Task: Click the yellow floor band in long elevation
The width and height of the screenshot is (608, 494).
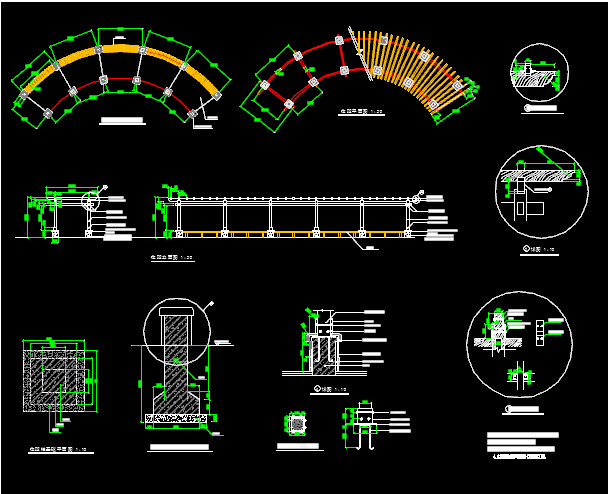Action: (290, 235)
